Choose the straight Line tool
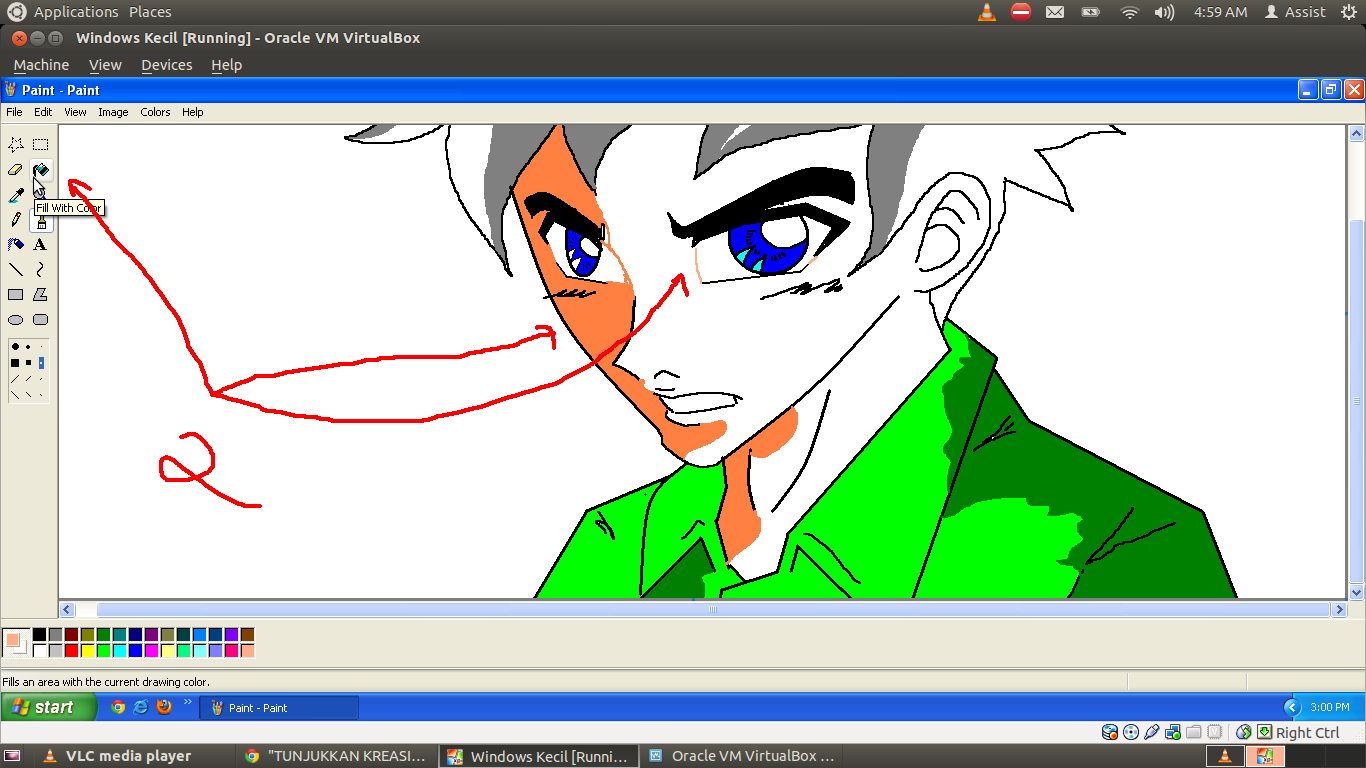Image resolution: width=1366 pixels, height=768 pixels. click(x=16, y=270)
